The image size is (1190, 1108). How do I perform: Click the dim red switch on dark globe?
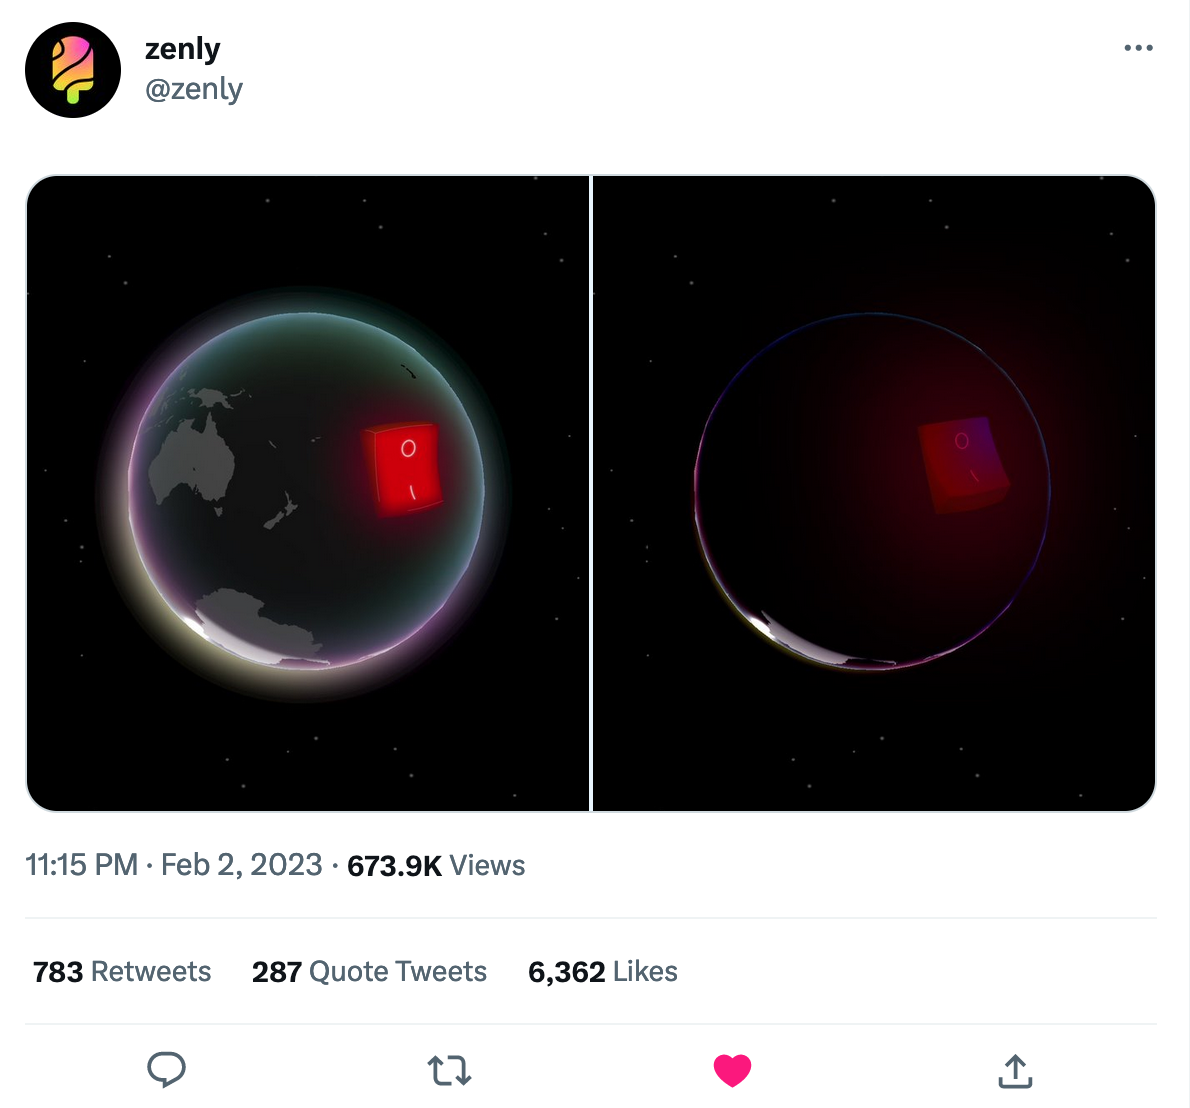pyautogui.click(x=962, y=463)
